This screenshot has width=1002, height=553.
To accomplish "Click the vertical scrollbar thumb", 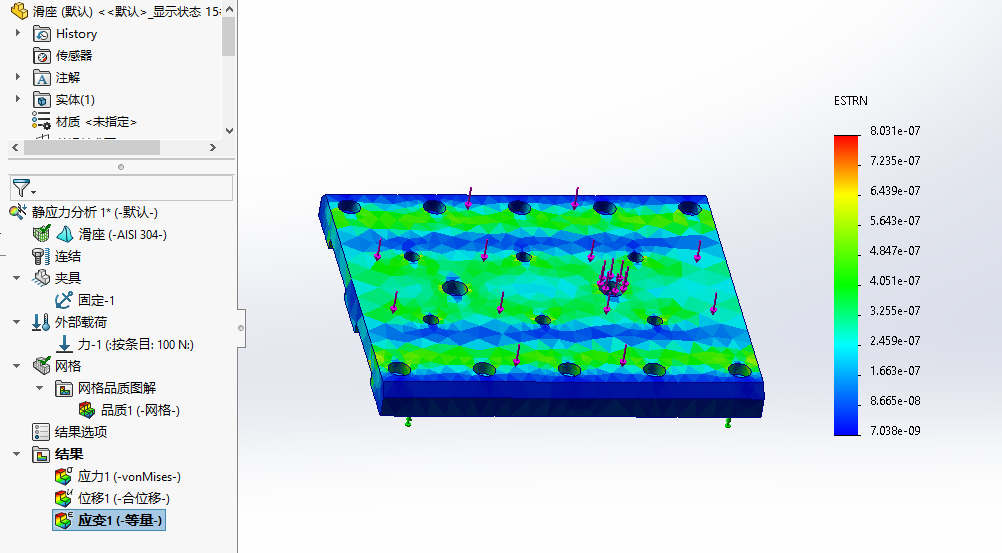I will 229,36.
